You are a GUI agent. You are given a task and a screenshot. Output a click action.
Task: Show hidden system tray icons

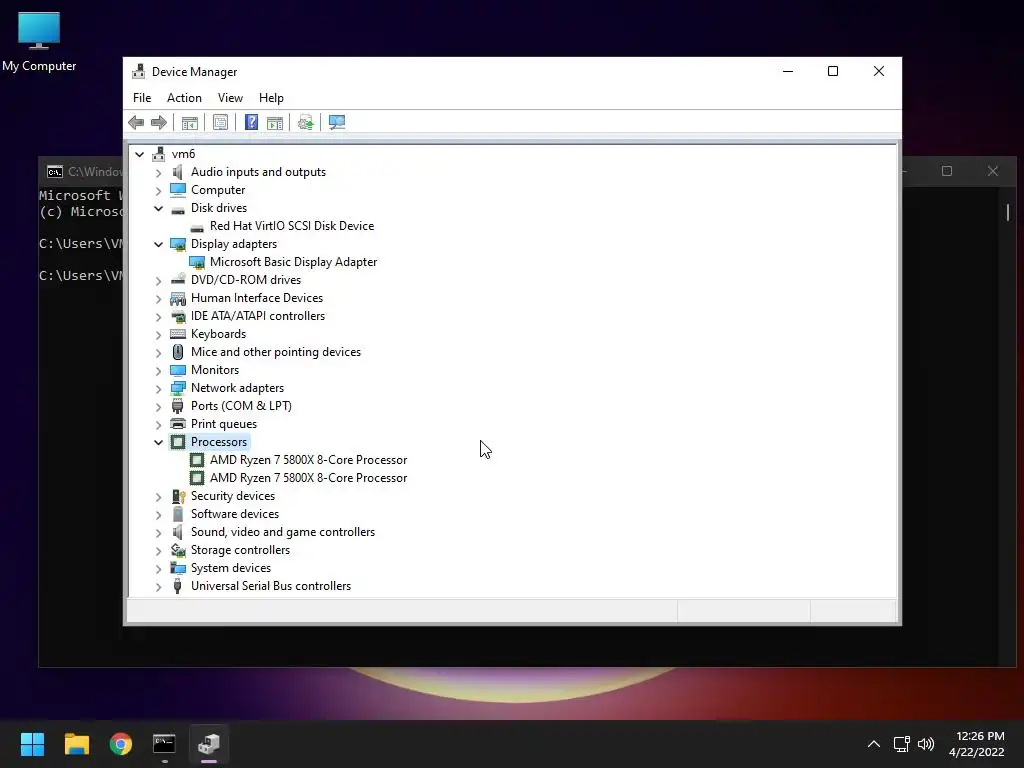click(x=873, y=744)
